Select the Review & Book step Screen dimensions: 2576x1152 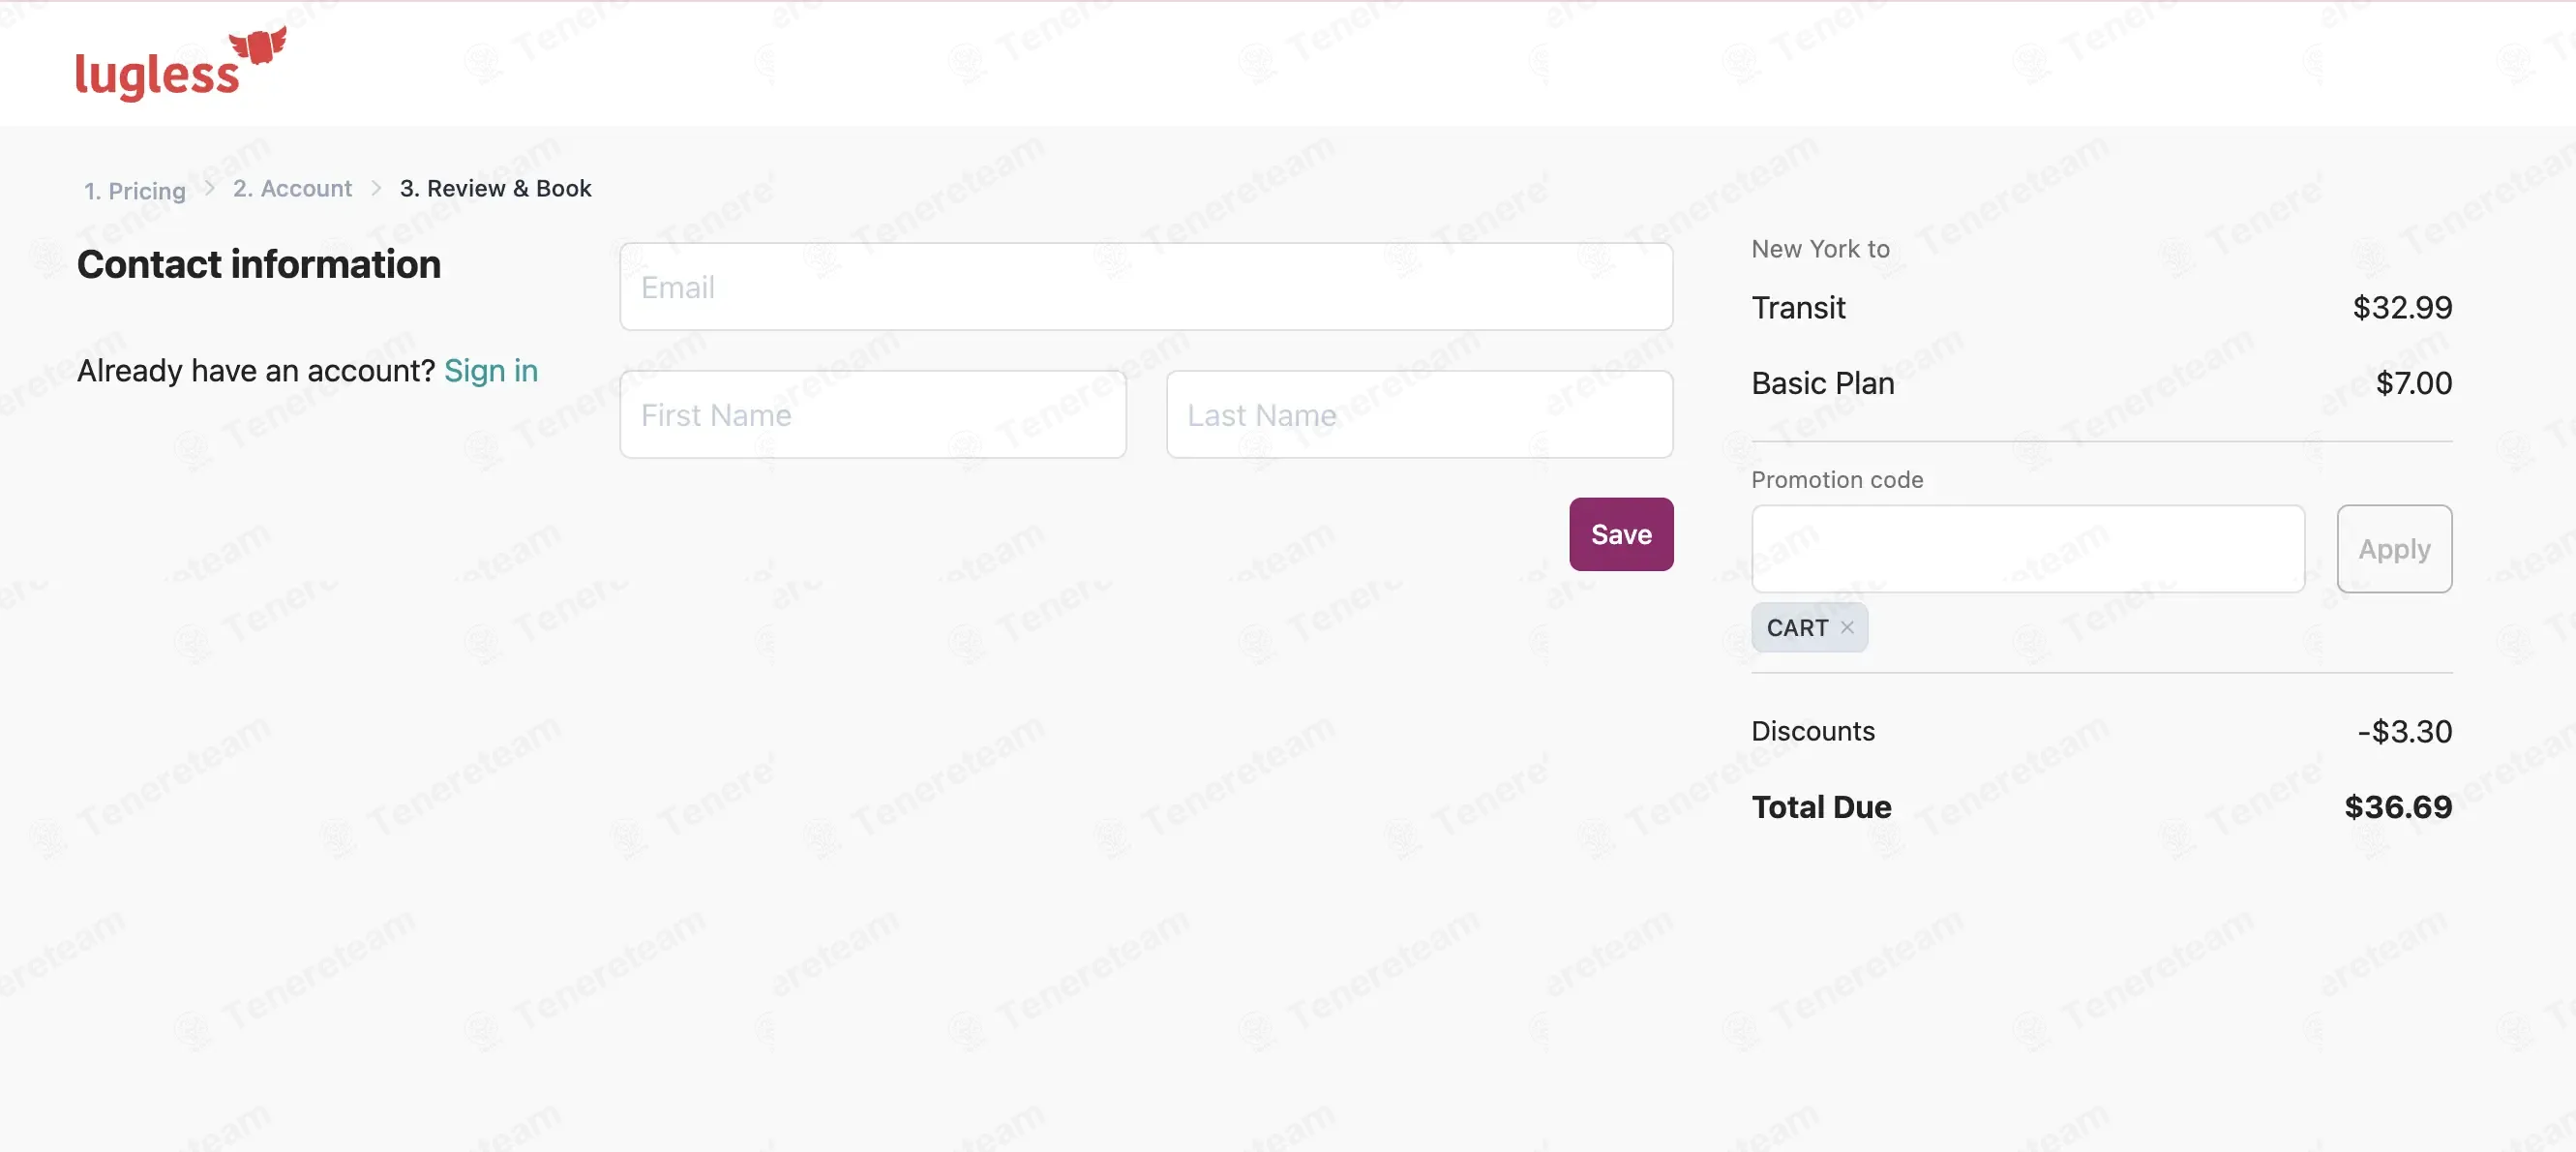[x=496, y=188]
